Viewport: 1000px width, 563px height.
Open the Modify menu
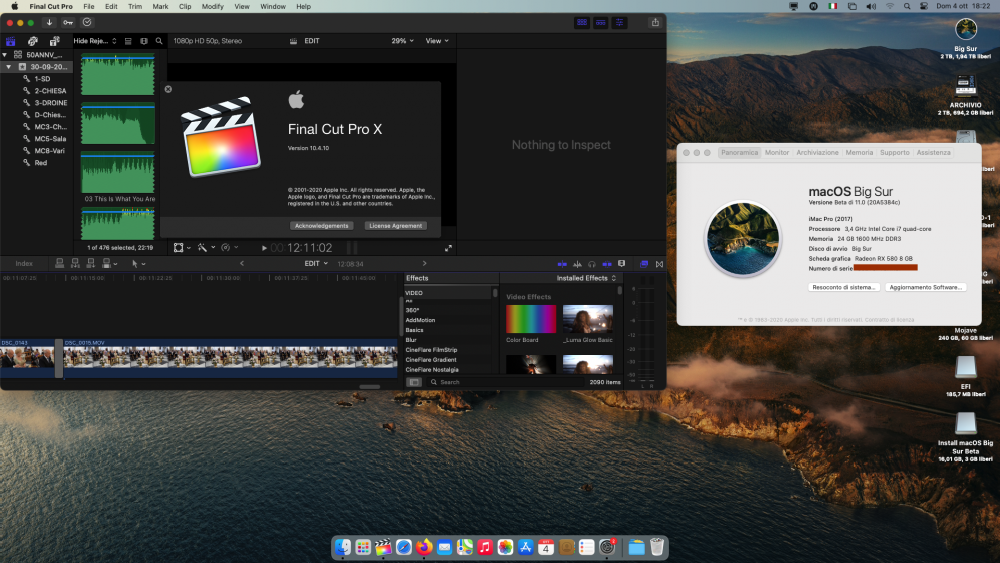click(x=212, y=6)
